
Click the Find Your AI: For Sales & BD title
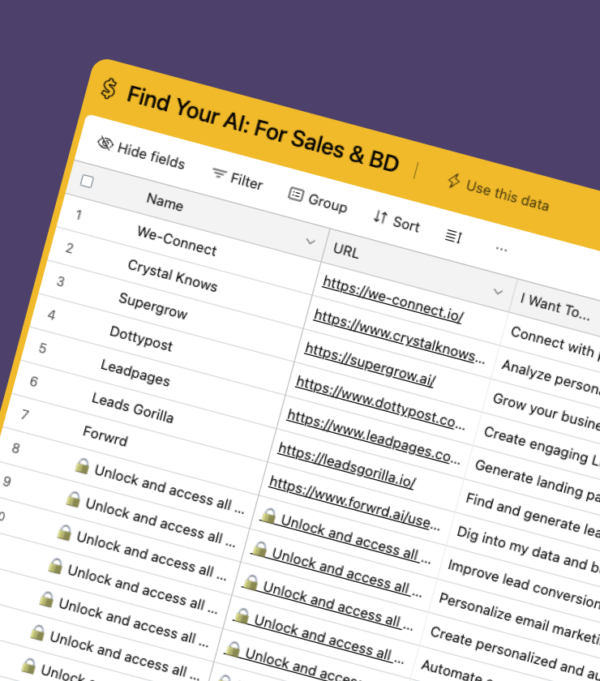[x=263, y=129]
